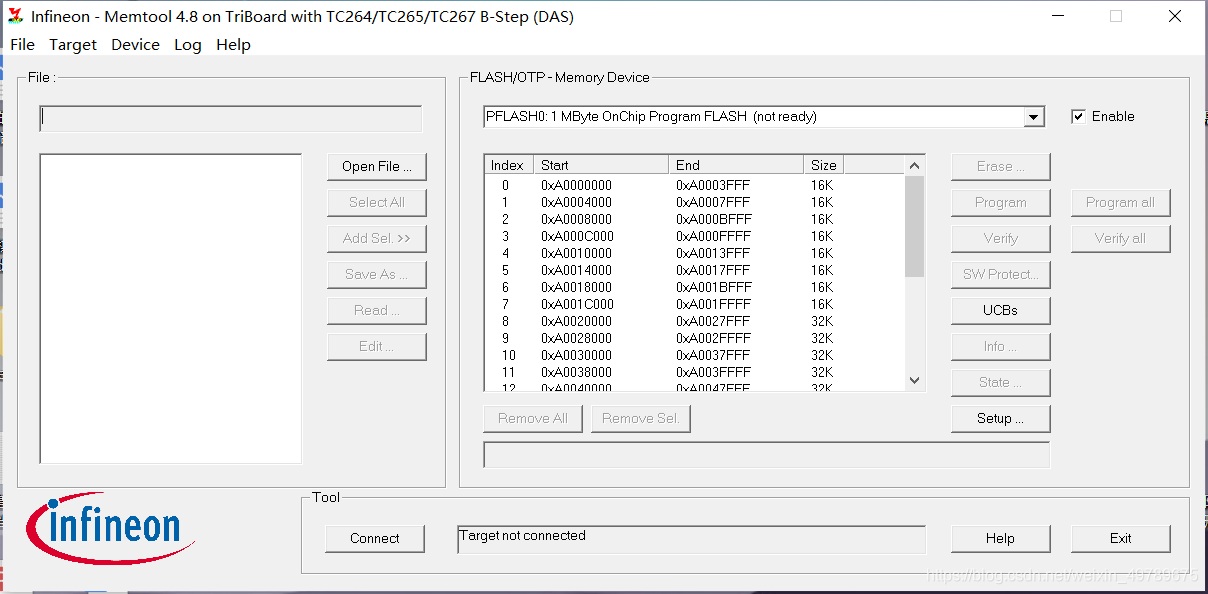Image resolution: width=1208 pixels, height=594 pixels.
Task: Open the File menu
Action: click(x=22, y=45)
